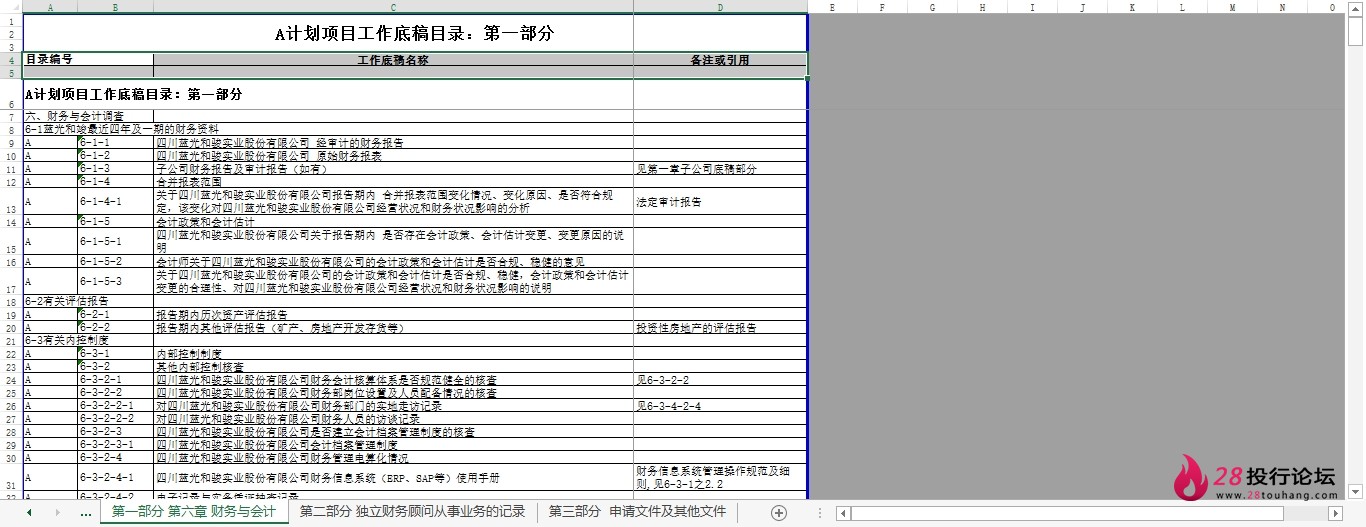
Task: Show hidden sheet tabs via ellipsis
Action: [x=86, y=512]
